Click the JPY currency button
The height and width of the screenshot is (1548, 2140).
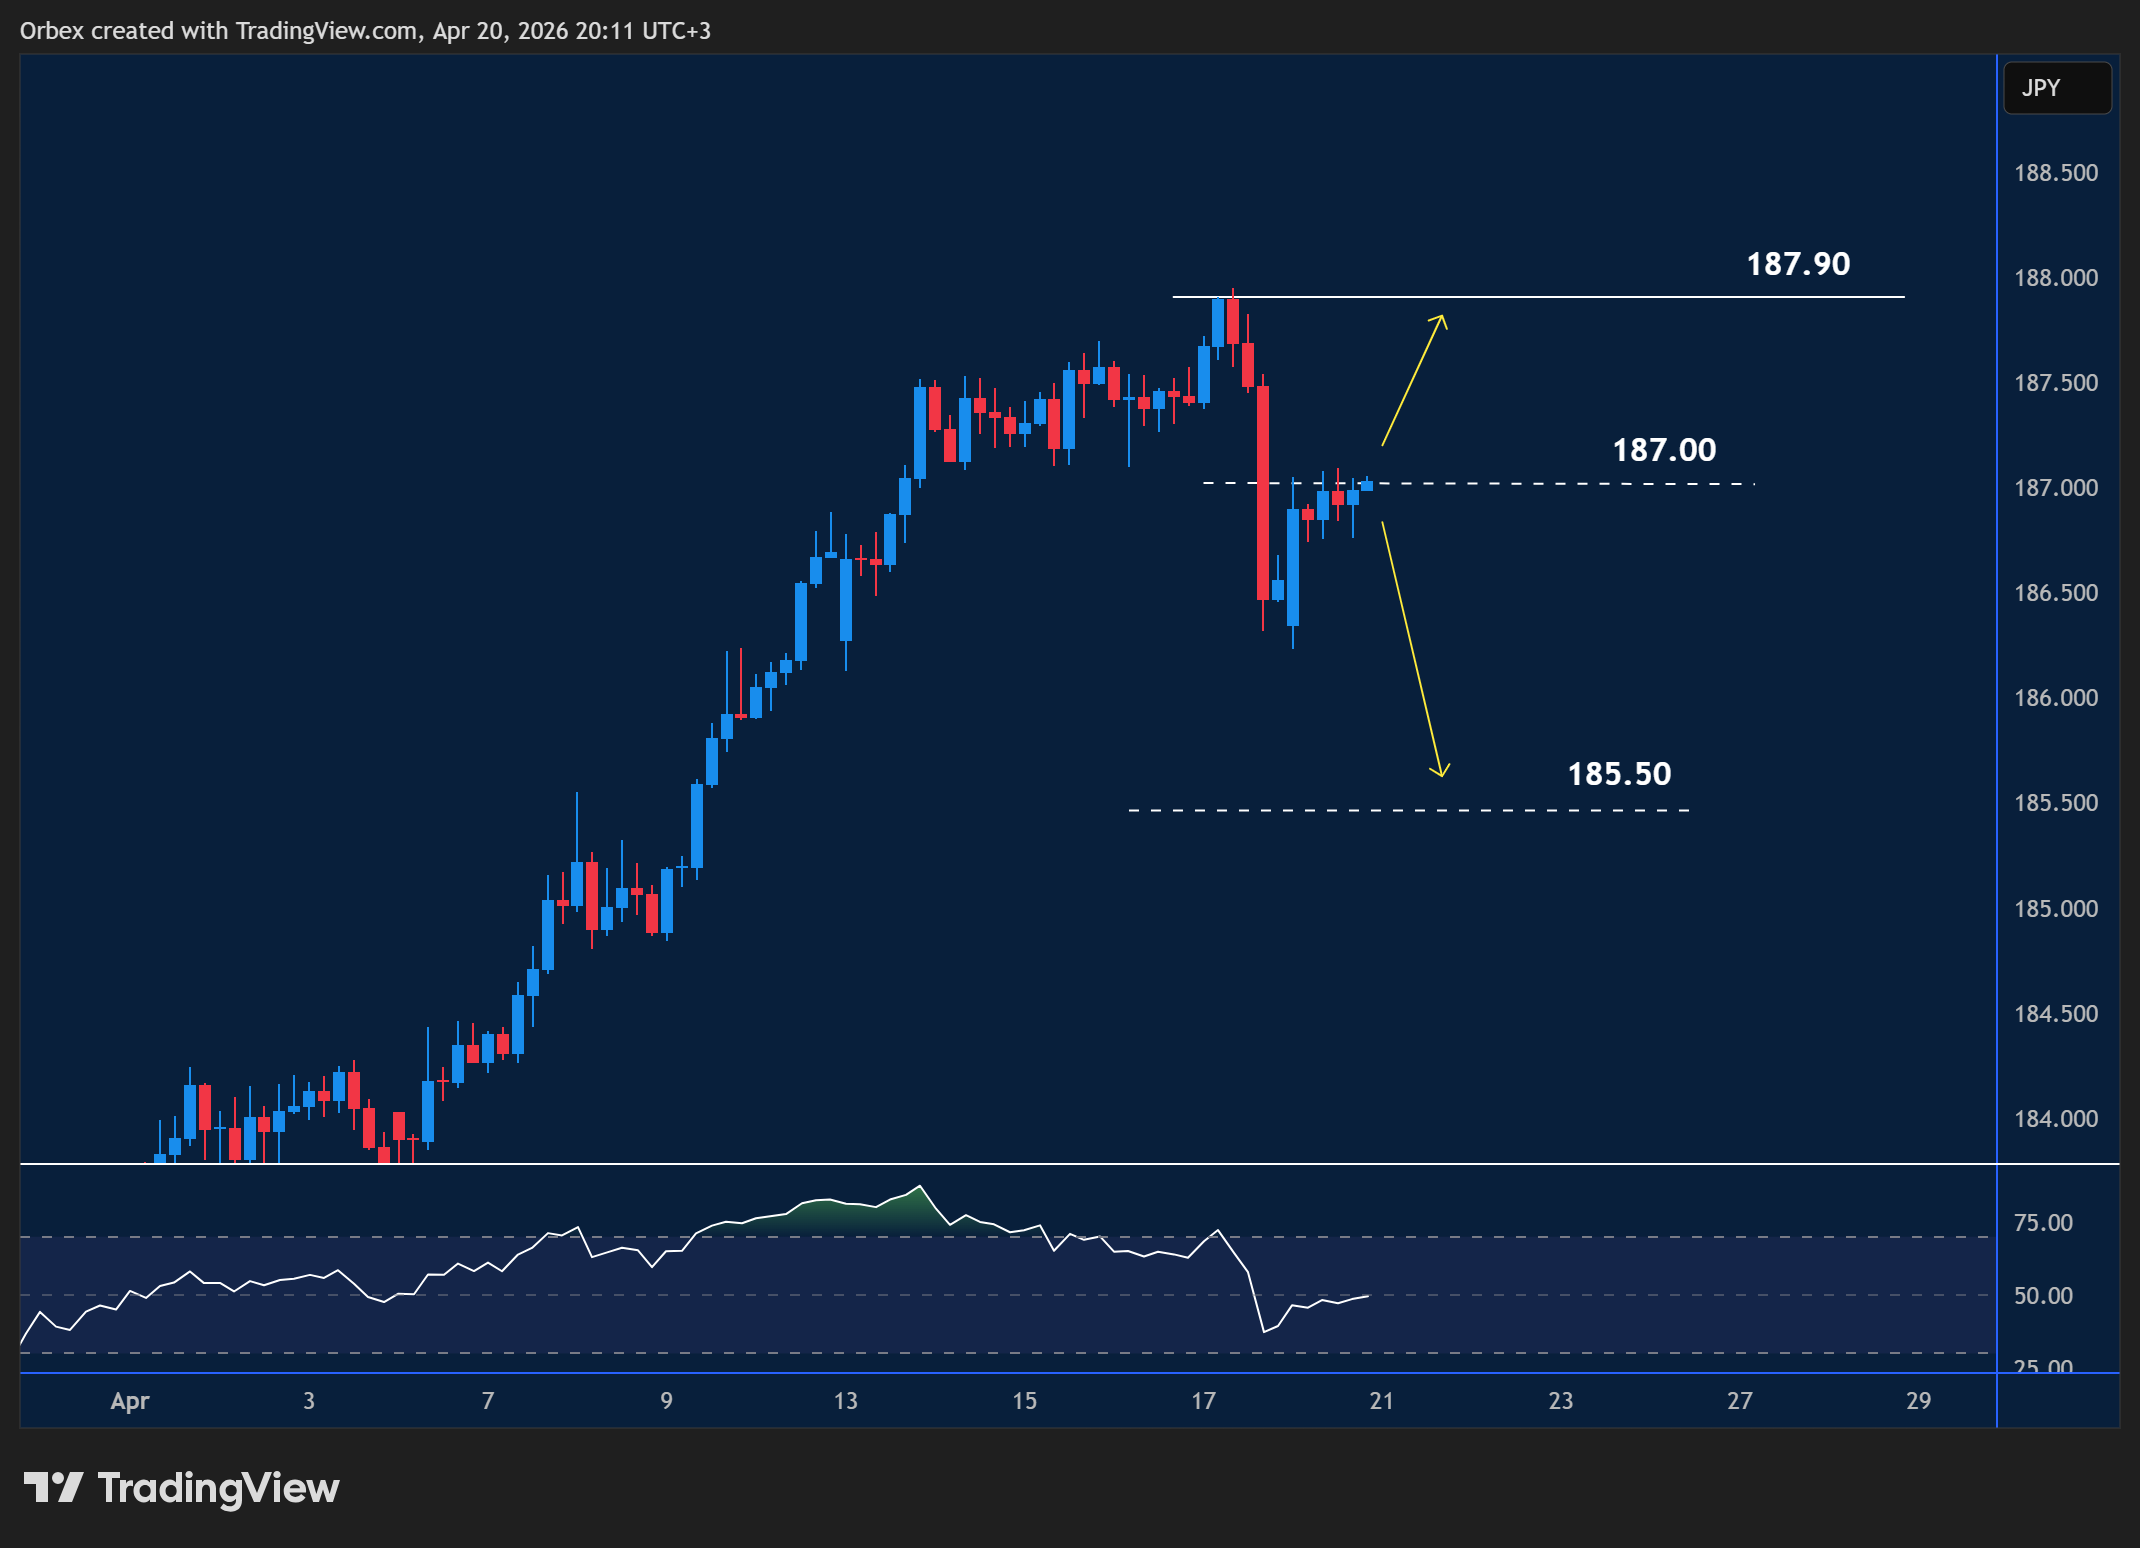[x=2056, y=88]
